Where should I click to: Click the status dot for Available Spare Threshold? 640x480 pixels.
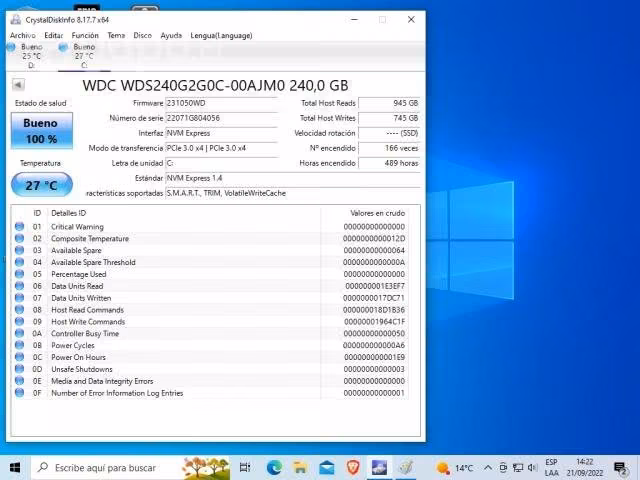tap(19, 262)
